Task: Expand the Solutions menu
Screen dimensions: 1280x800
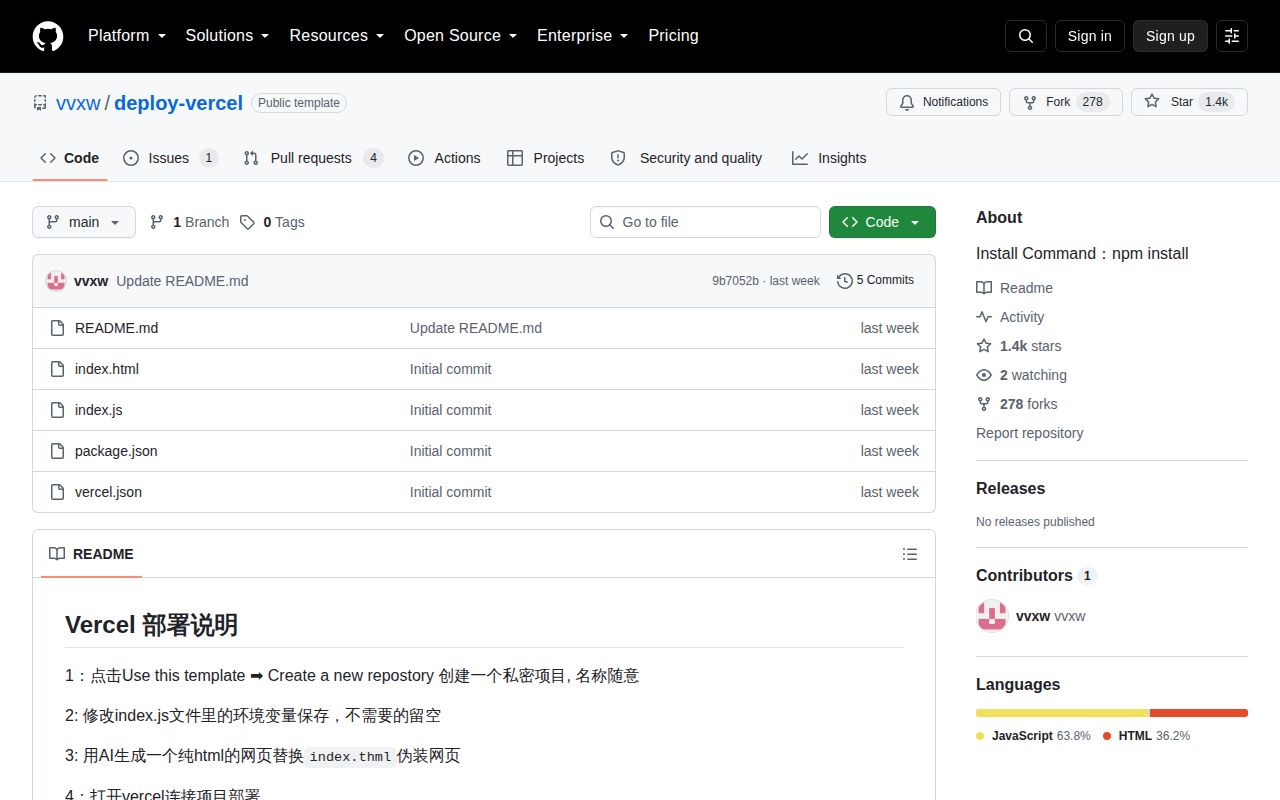Action: click(x=228, y=36)
